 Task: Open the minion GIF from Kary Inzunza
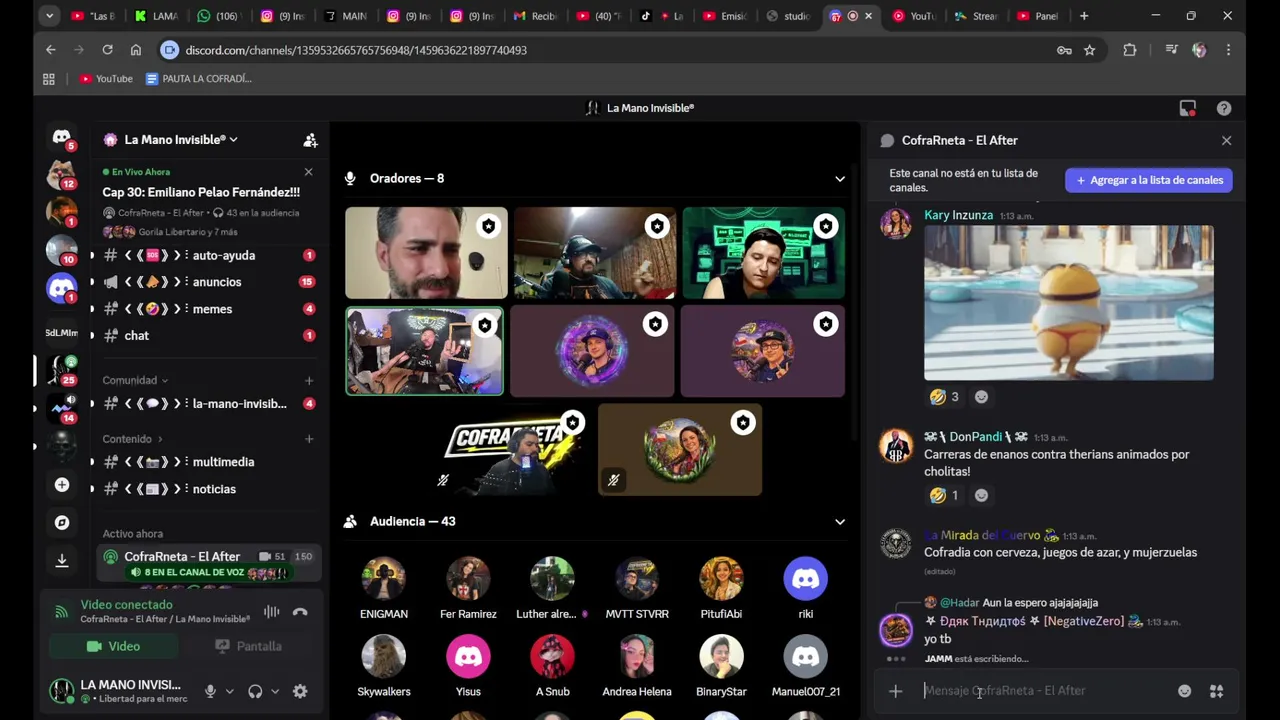(1068, 303)
